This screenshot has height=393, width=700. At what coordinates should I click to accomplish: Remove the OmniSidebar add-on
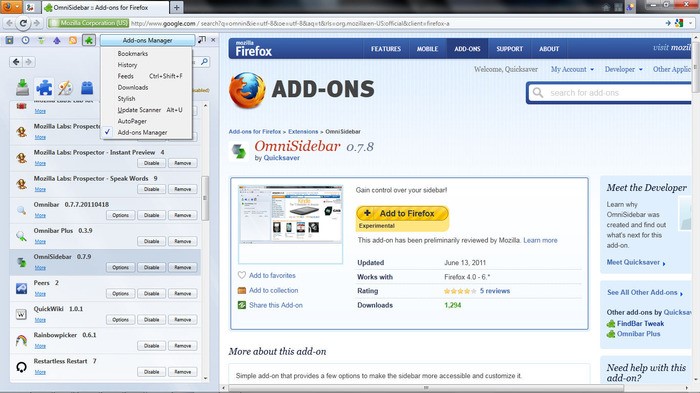point(183,268)
